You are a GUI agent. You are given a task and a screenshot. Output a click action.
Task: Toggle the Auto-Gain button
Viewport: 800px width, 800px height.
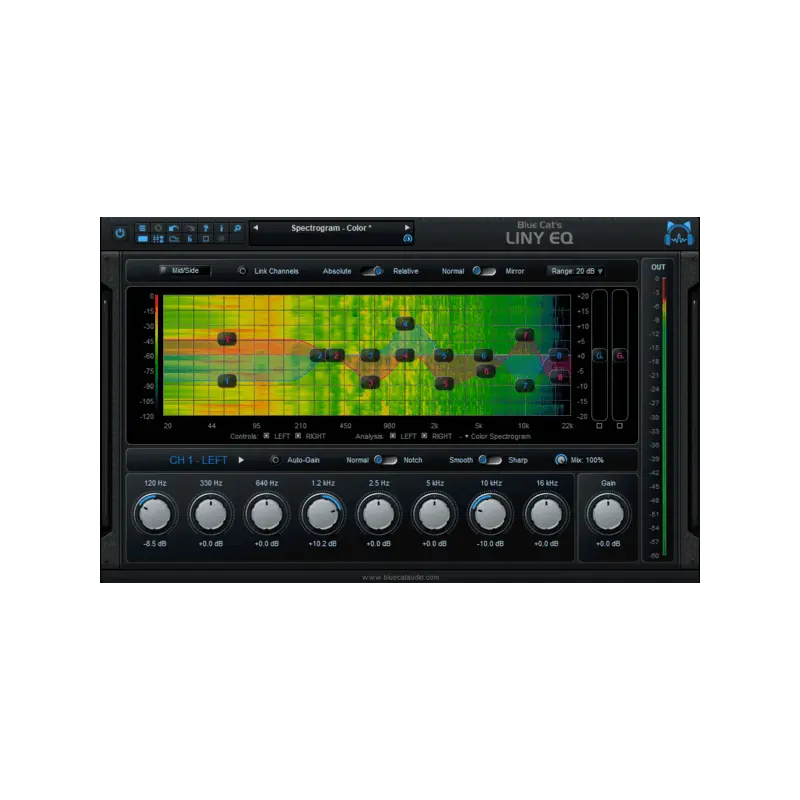275,460
